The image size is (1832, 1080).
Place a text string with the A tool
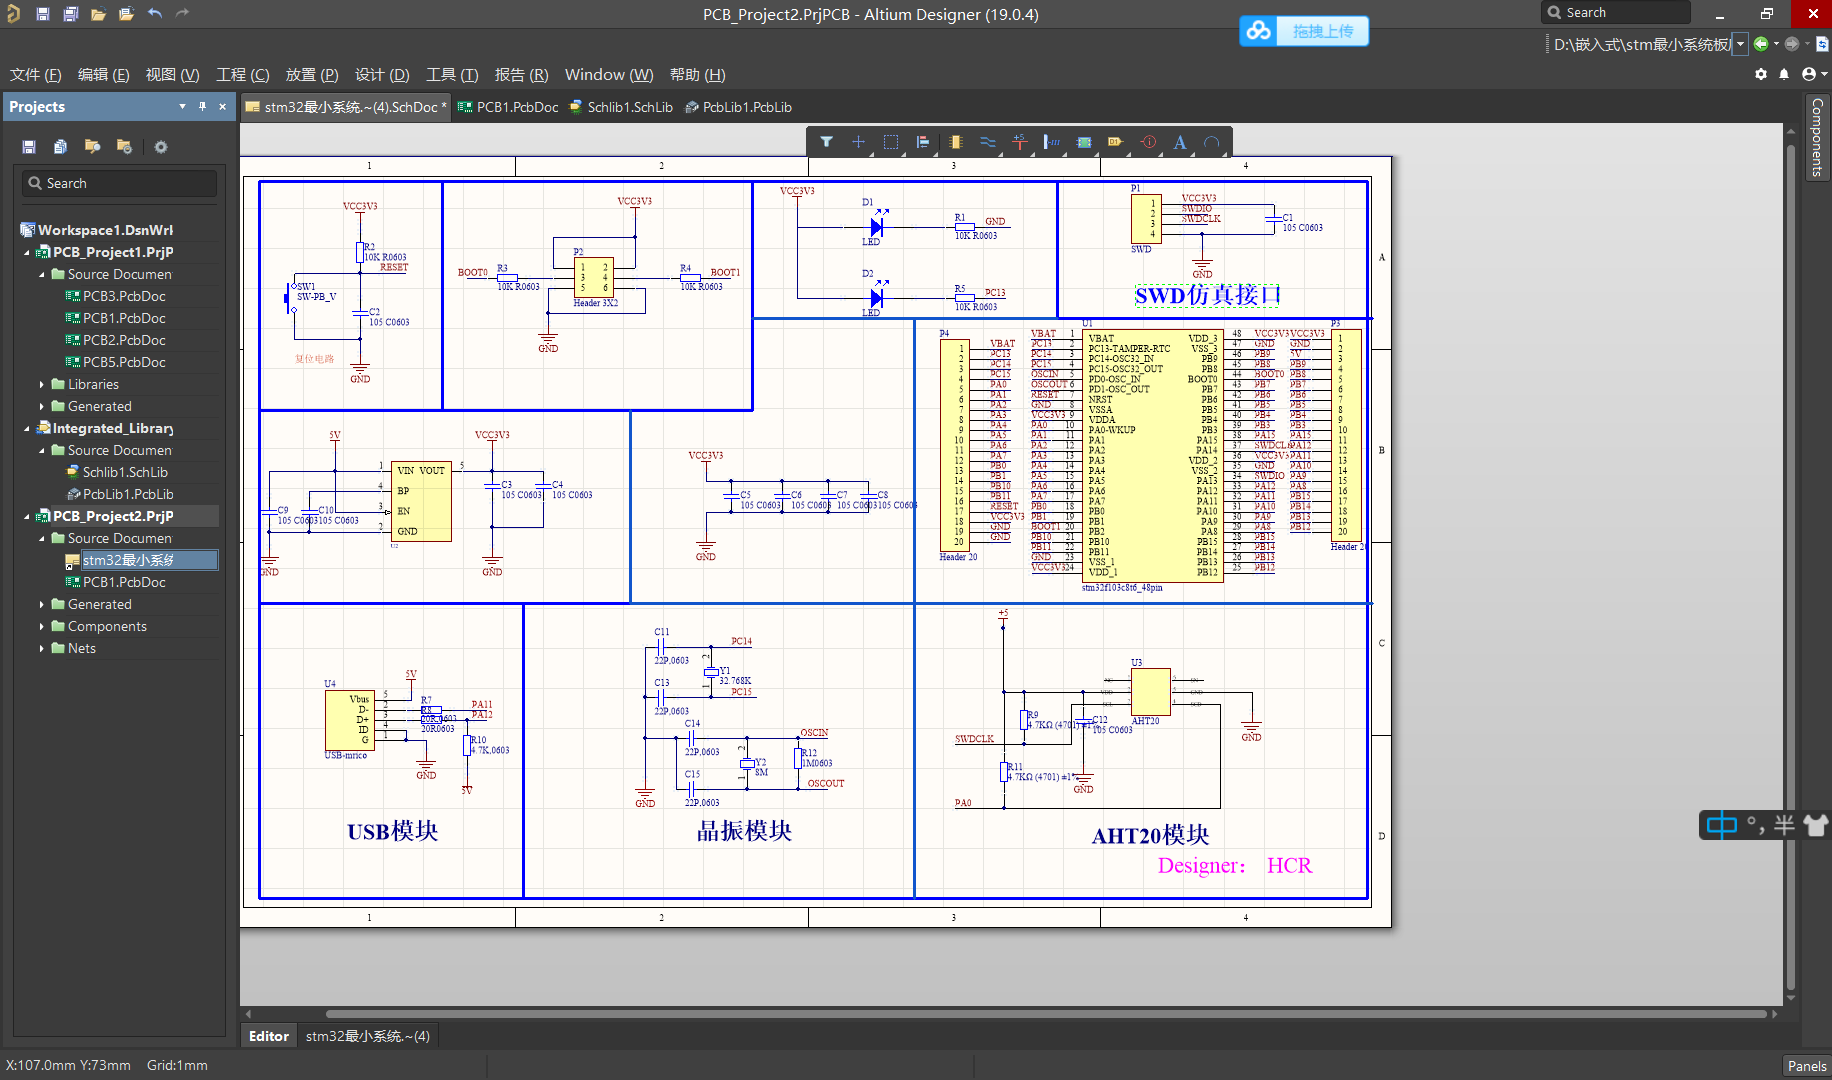(1179, 142)
